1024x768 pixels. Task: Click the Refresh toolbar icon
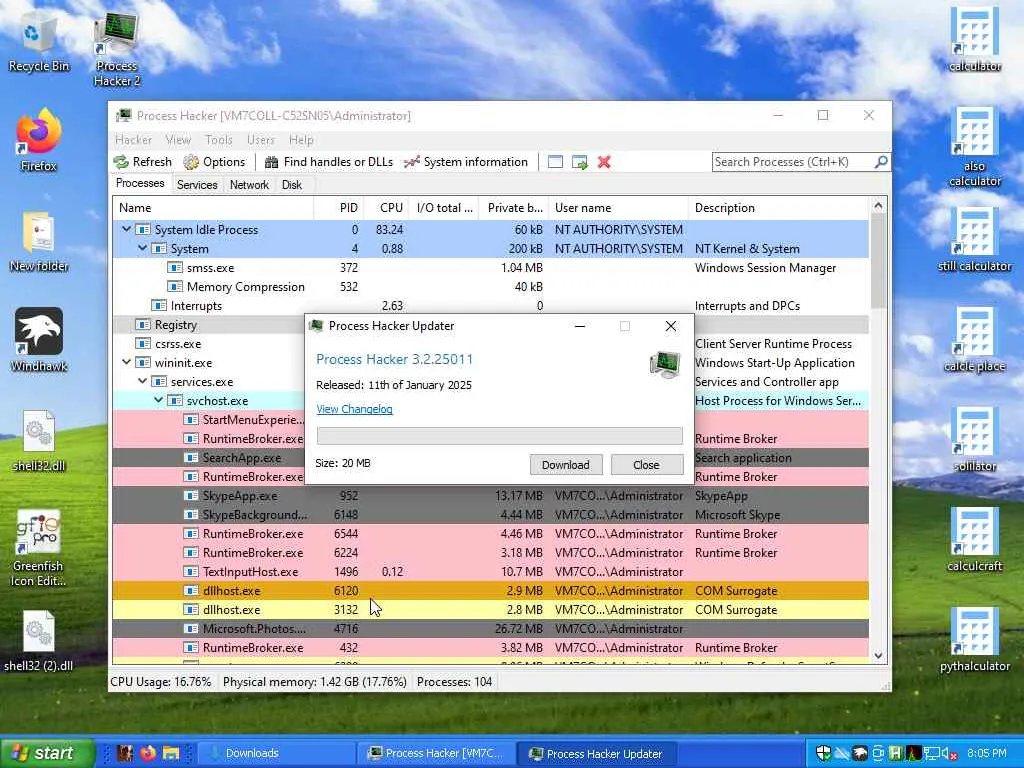pos(121,162)
